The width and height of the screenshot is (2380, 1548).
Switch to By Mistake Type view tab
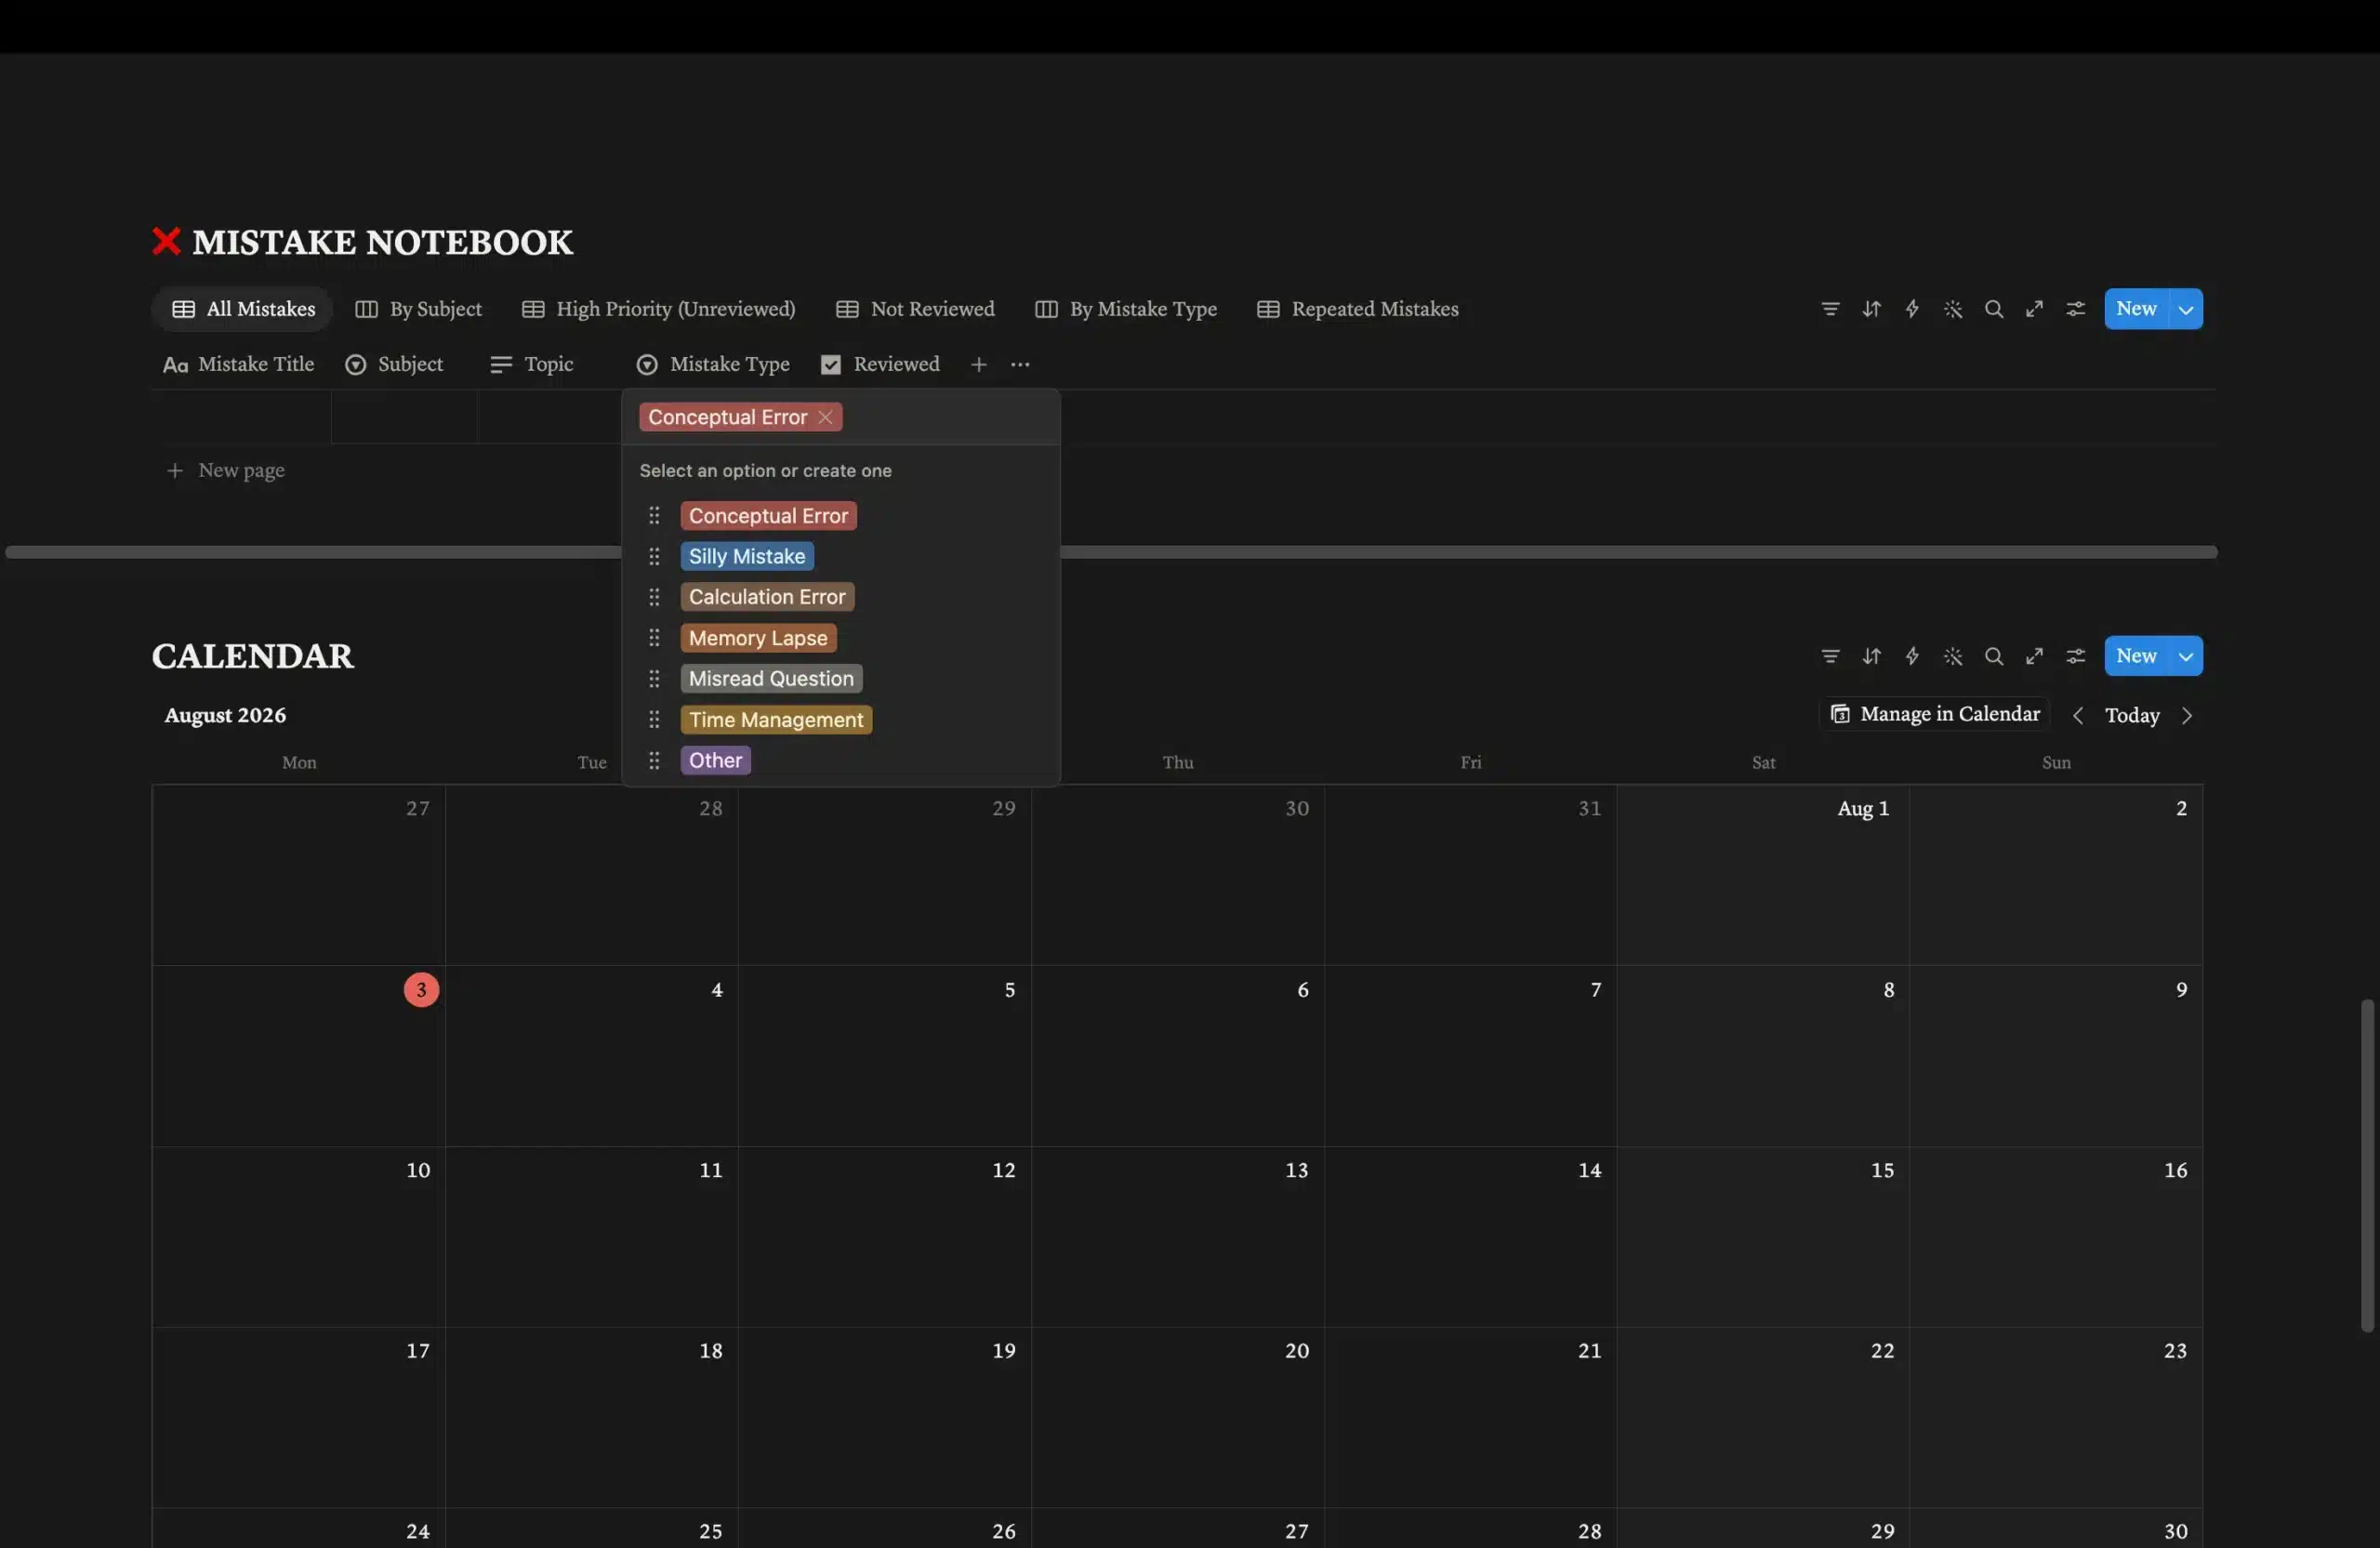1126,309
